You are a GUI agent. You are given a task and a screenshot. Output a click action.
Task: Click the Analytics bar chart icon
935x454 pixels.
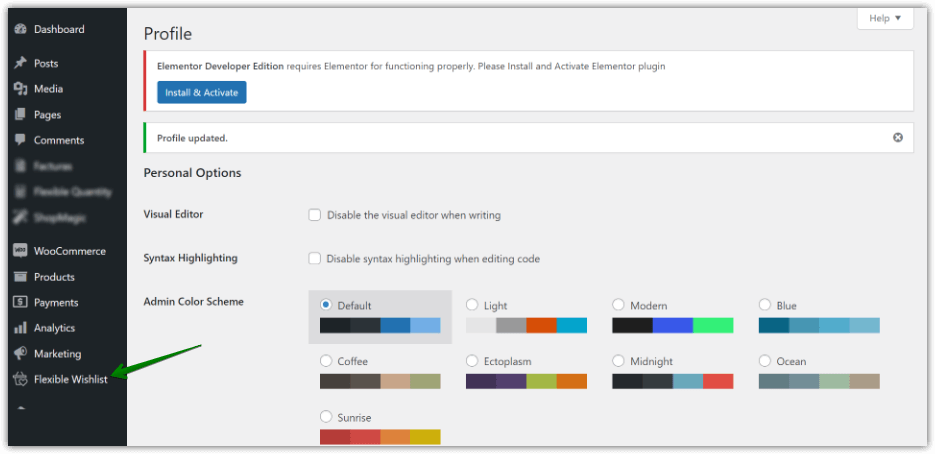click(x=20, y=328)
